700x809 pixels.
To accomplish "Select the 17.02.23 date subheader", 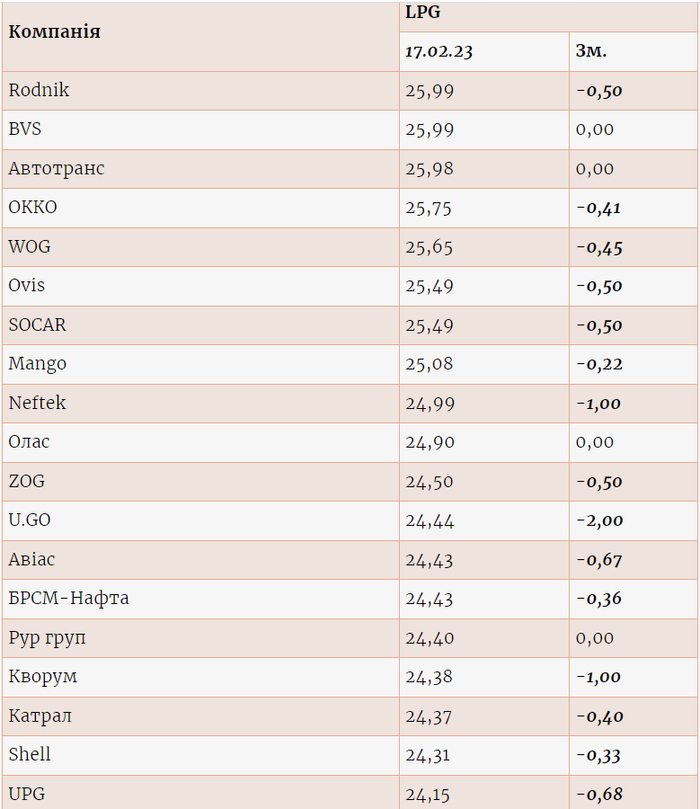I will coord(439,52).
